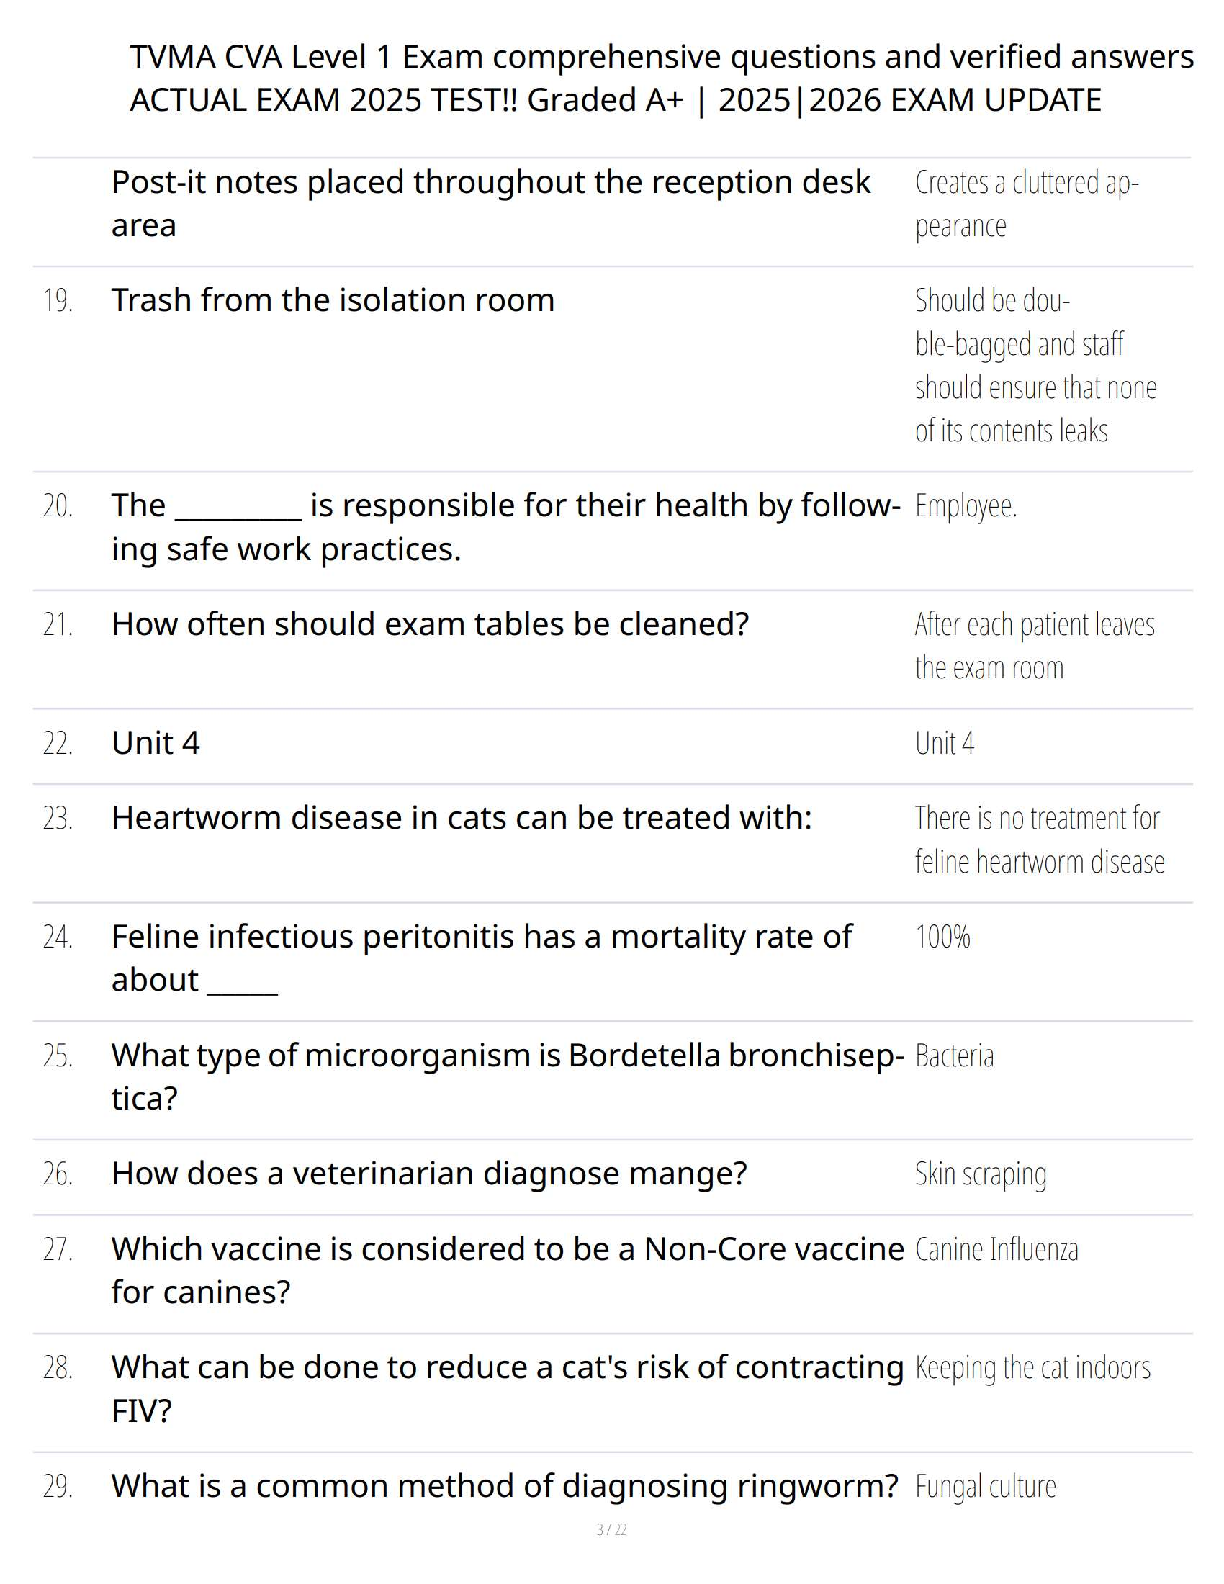The height and width of the screenshot is (1584, 1224).
Task: Select 'How often should exam tables be cleaned?'
Action: [430, 624]
